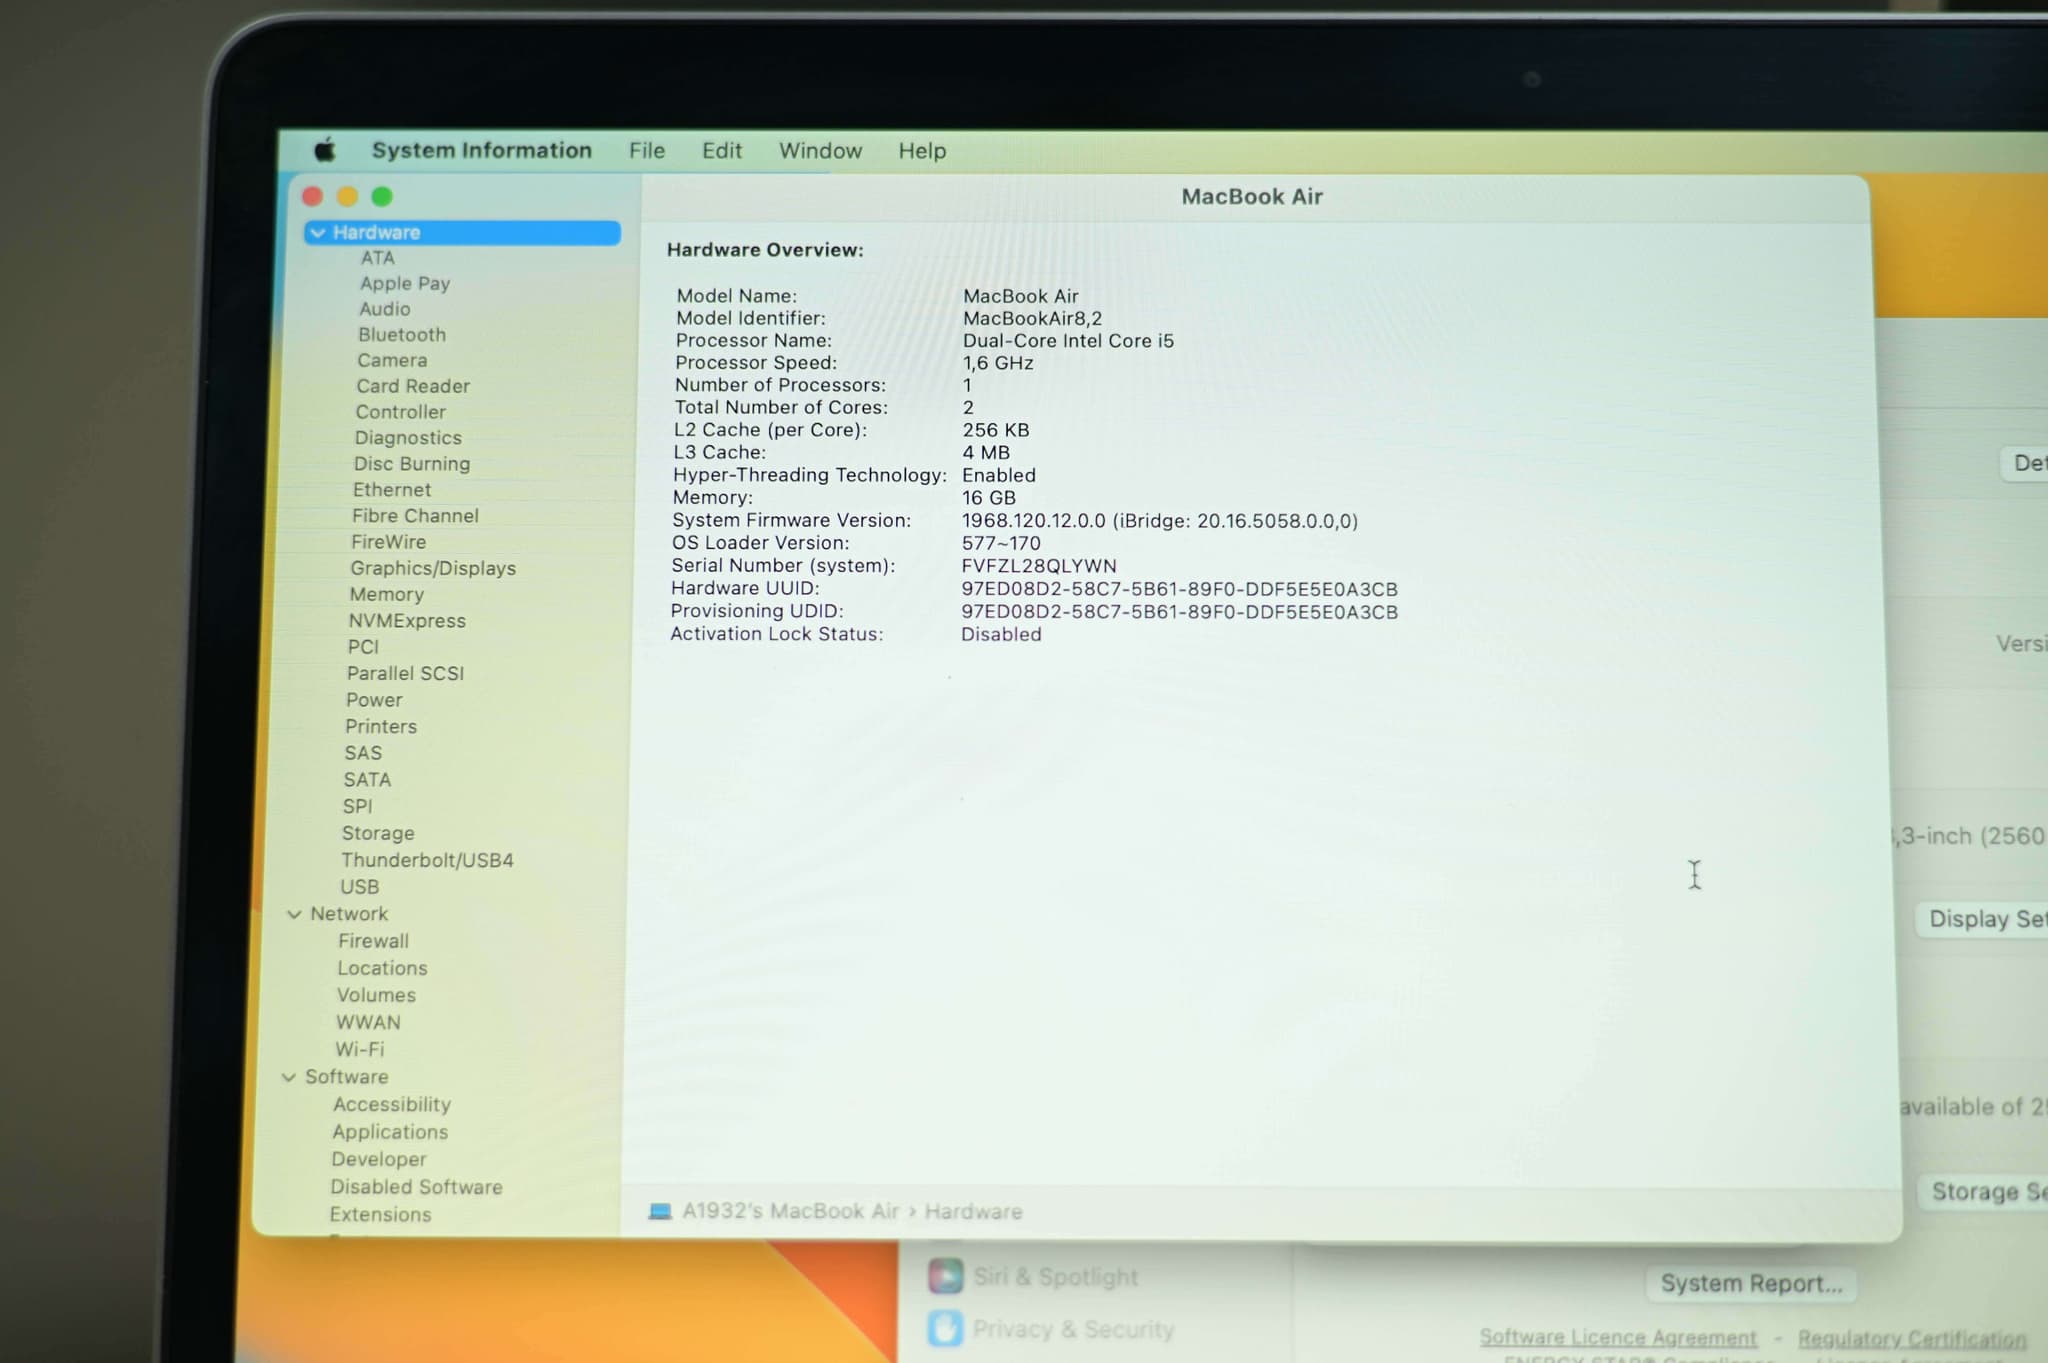Open Privacy & Security in Settings sidebar
The image size is (2048, 1363).
(1050, 1329)
